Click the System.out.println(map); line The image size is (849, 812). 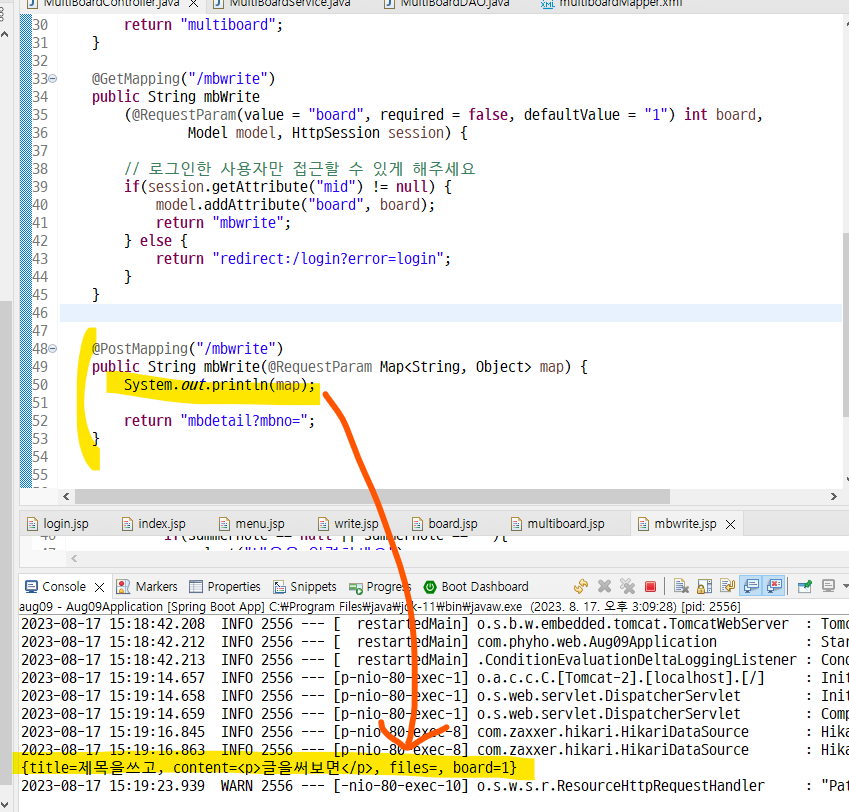[x=219, y=385]
